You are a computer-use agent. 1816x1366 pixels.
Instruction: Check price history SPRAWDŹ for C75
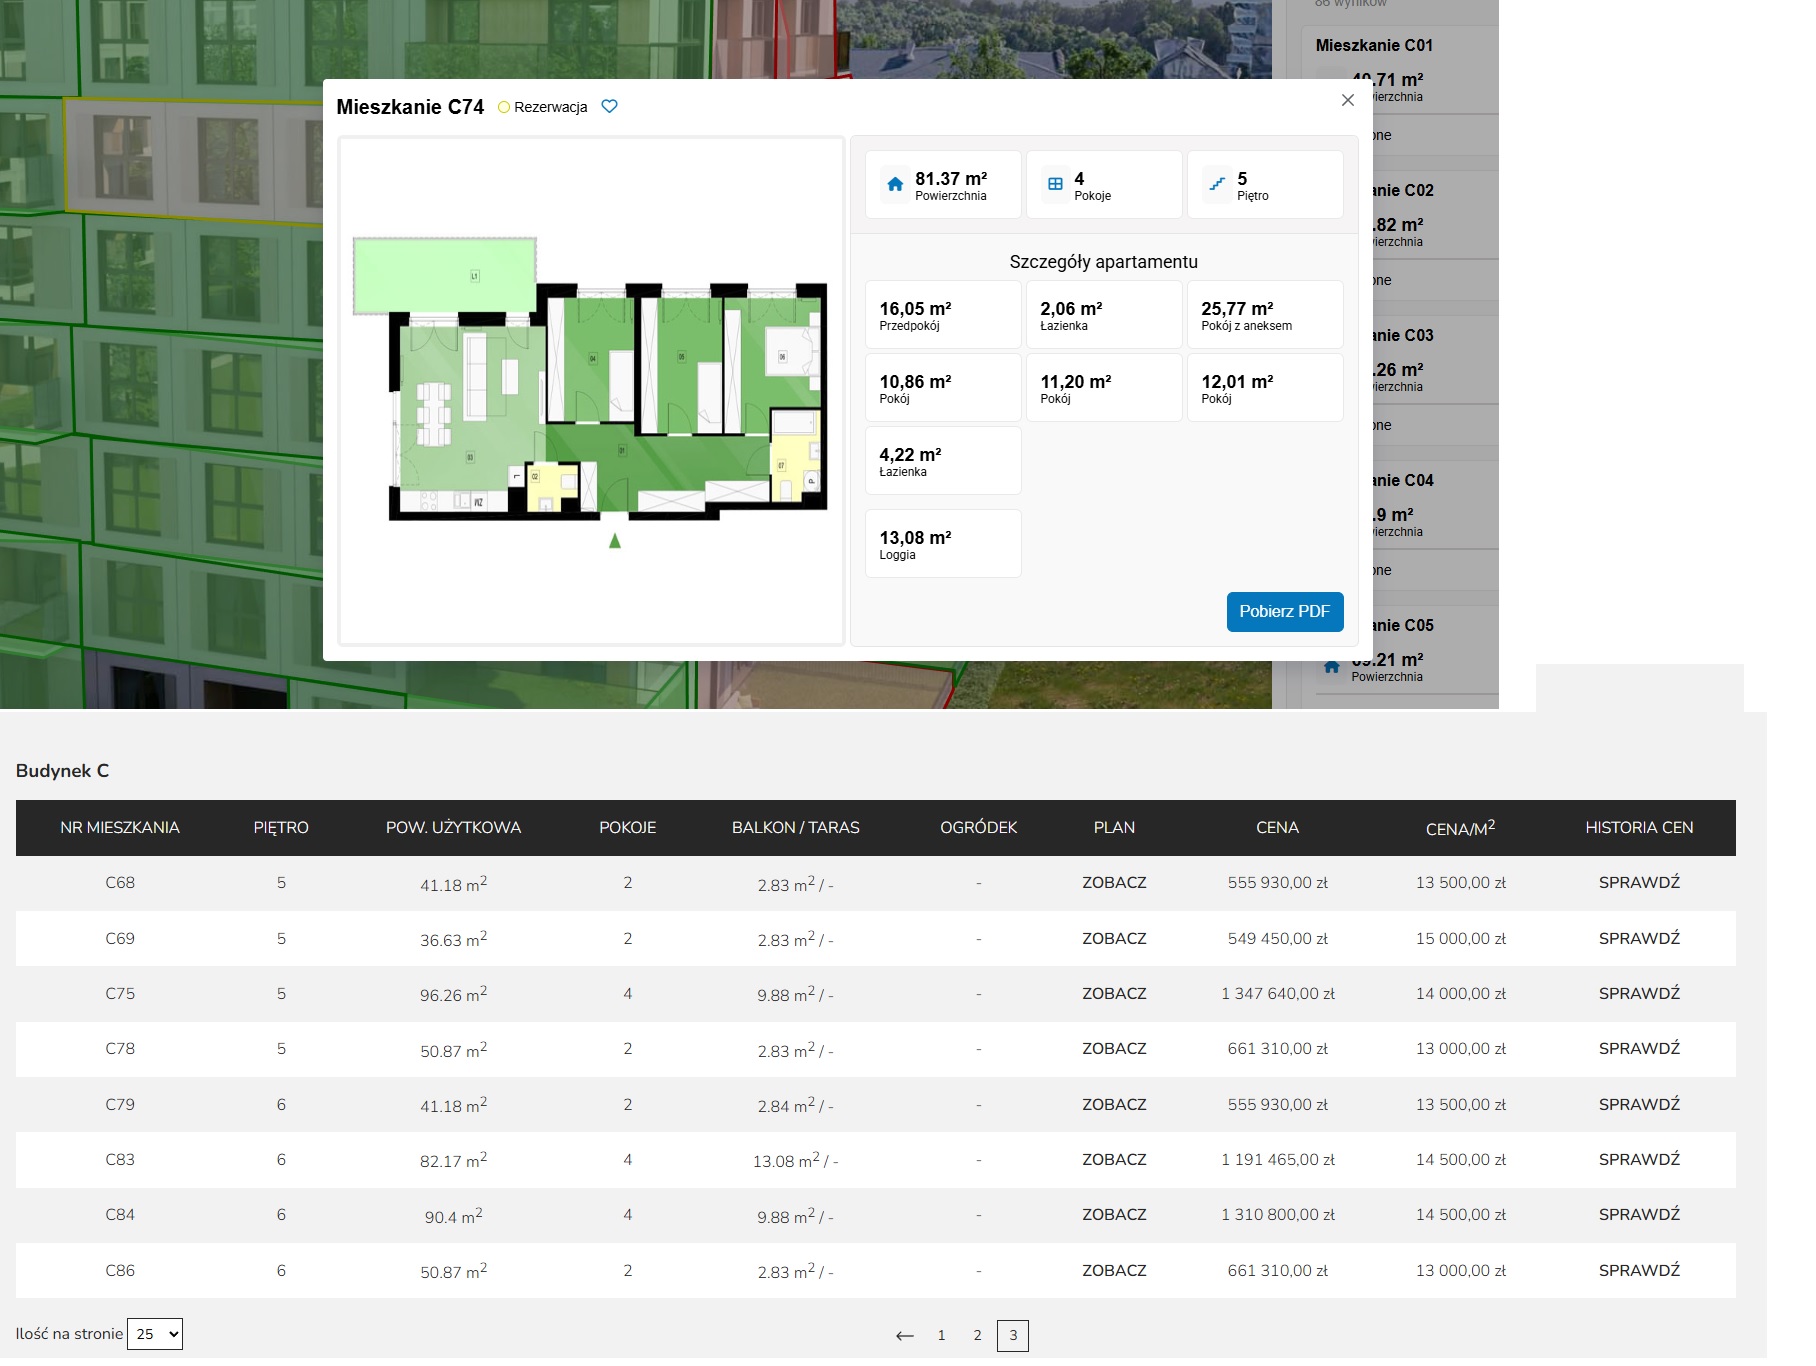tap(1638, 994)
